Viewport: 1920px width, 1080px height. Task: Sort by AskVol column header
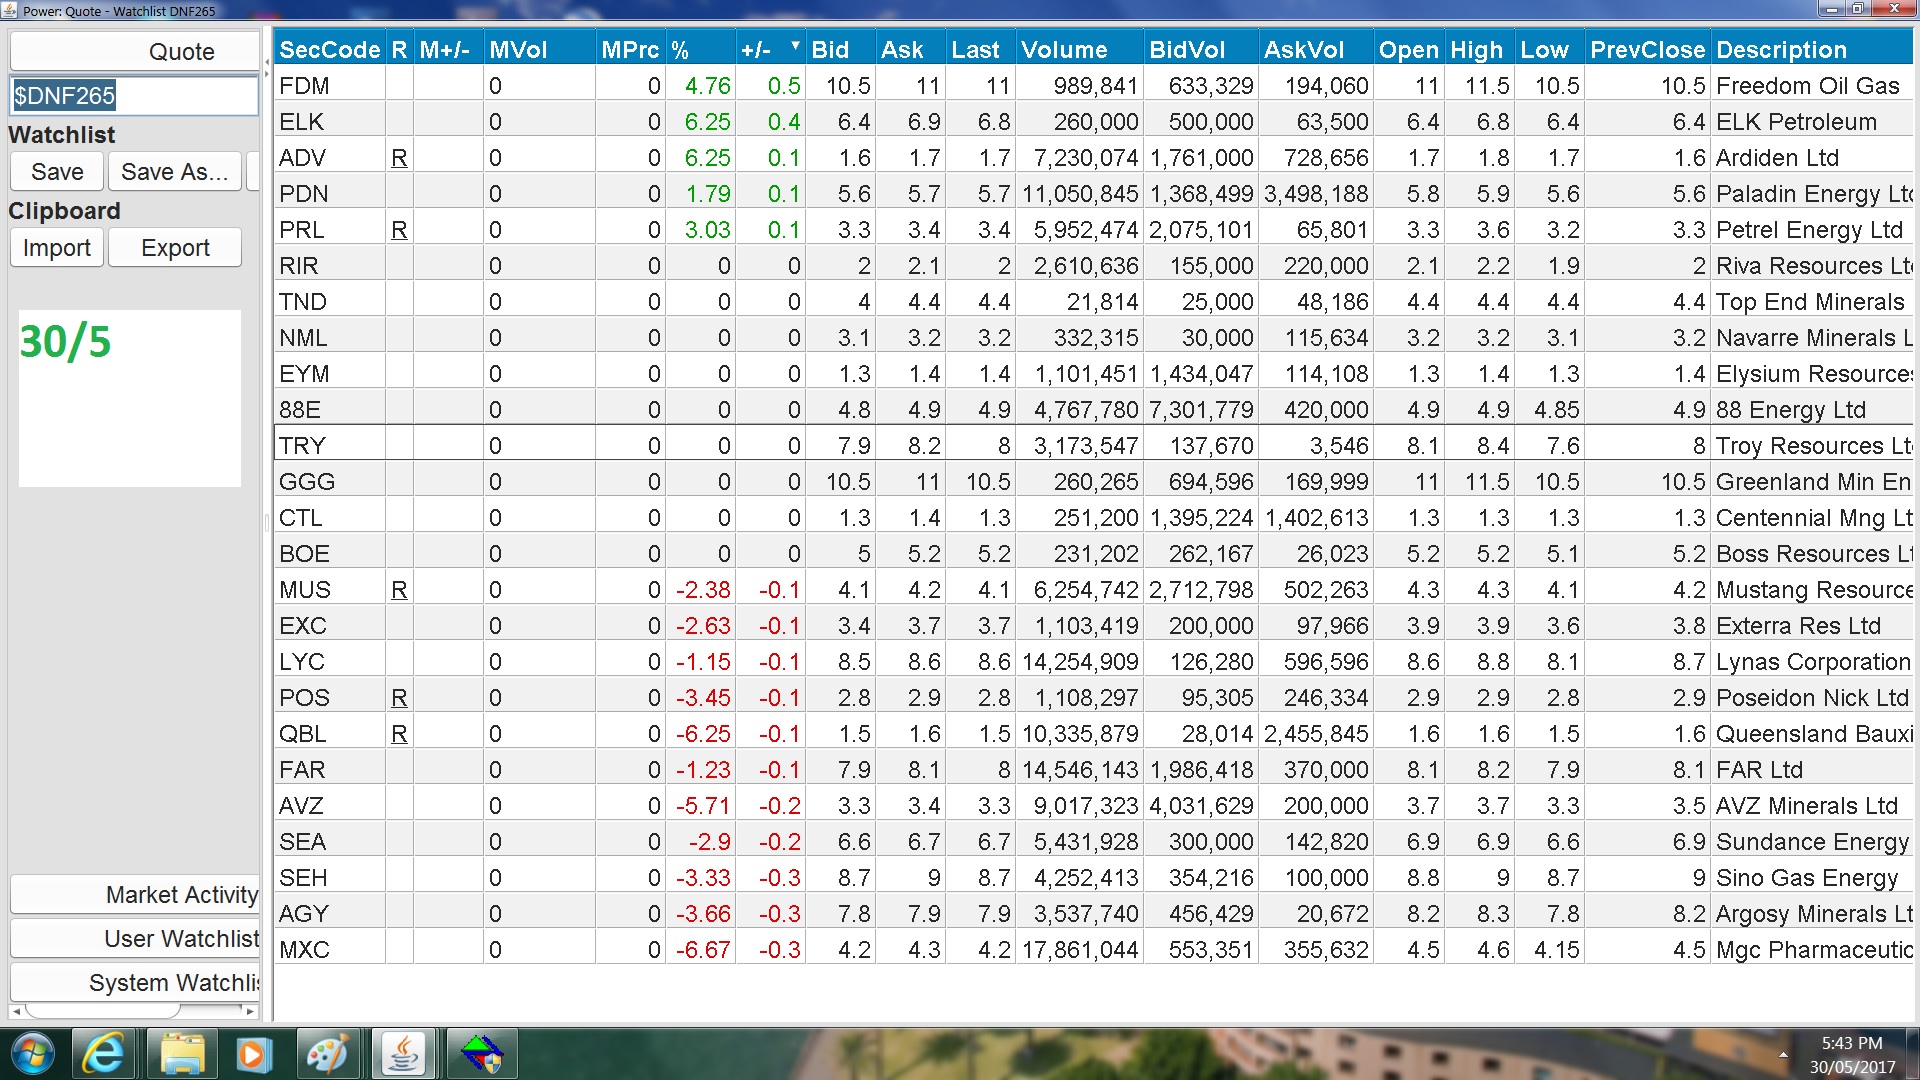coord(1315,50)
